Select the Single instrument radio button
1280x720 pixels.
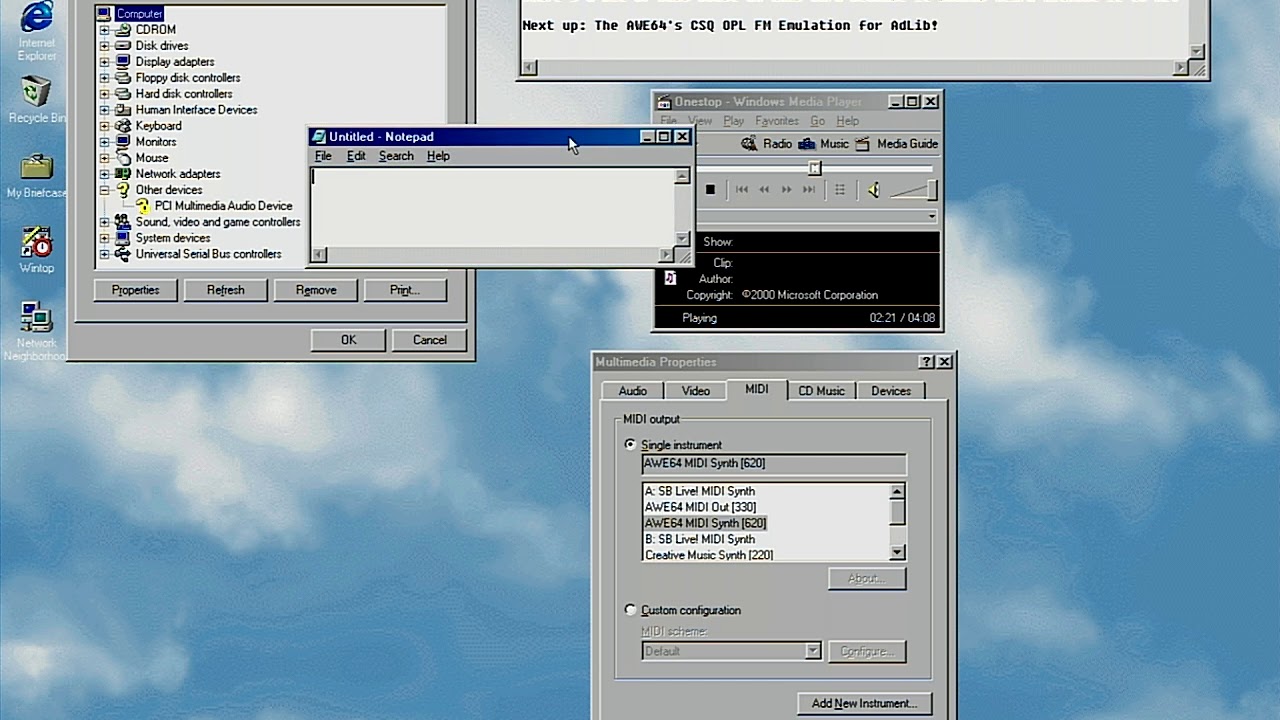point(629,444)
